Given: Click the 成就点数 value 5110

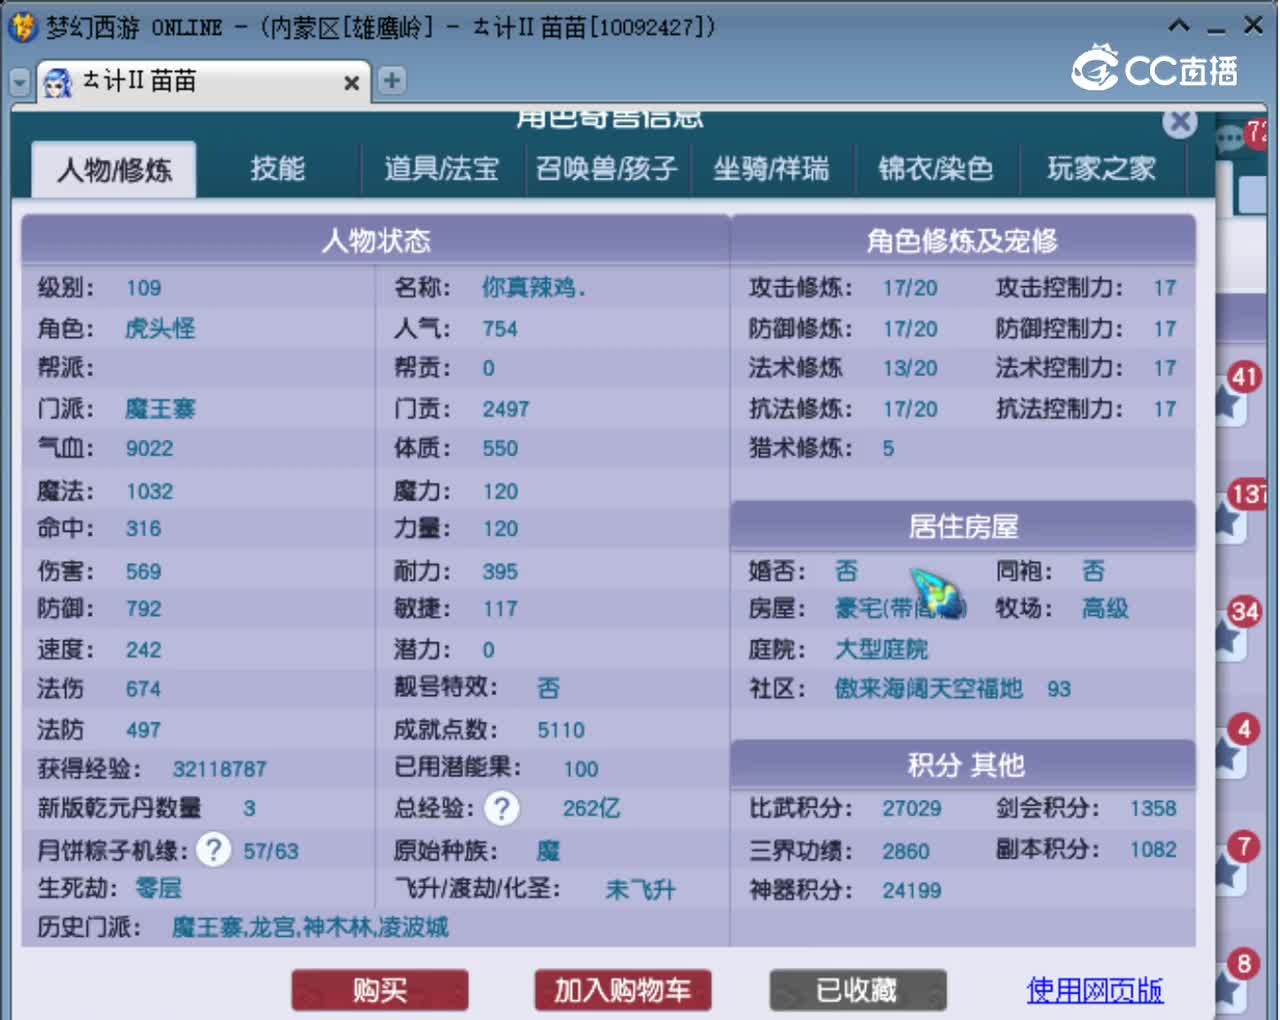Looking at the screenshot, I should (560, 730).
